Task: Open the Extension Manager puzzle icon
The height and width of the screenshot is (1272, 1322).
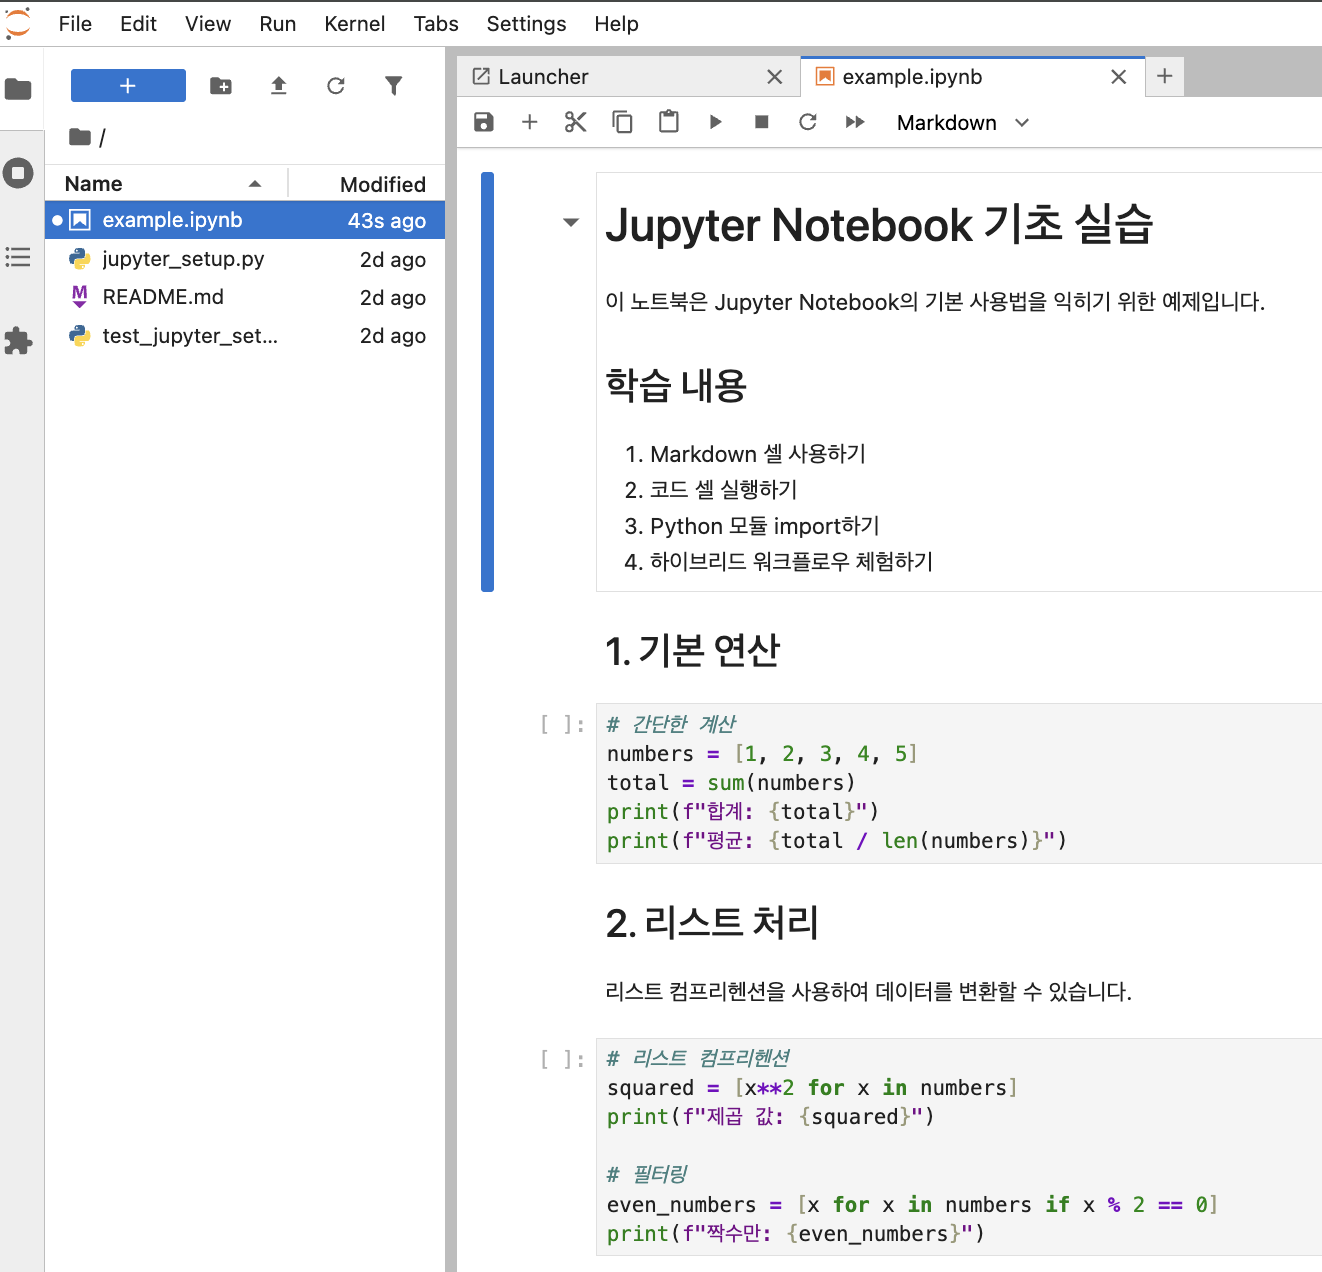Action: point(18,341)
